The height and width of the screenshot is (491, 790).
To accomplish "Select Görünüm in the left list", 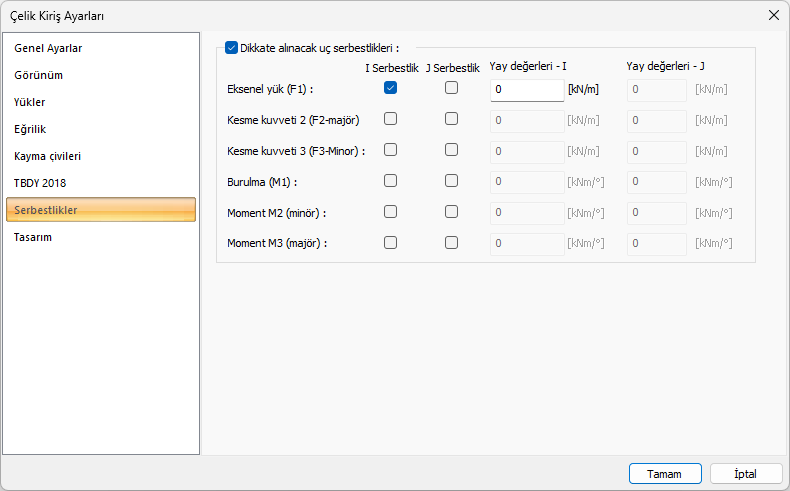I will tap(38, 75).
